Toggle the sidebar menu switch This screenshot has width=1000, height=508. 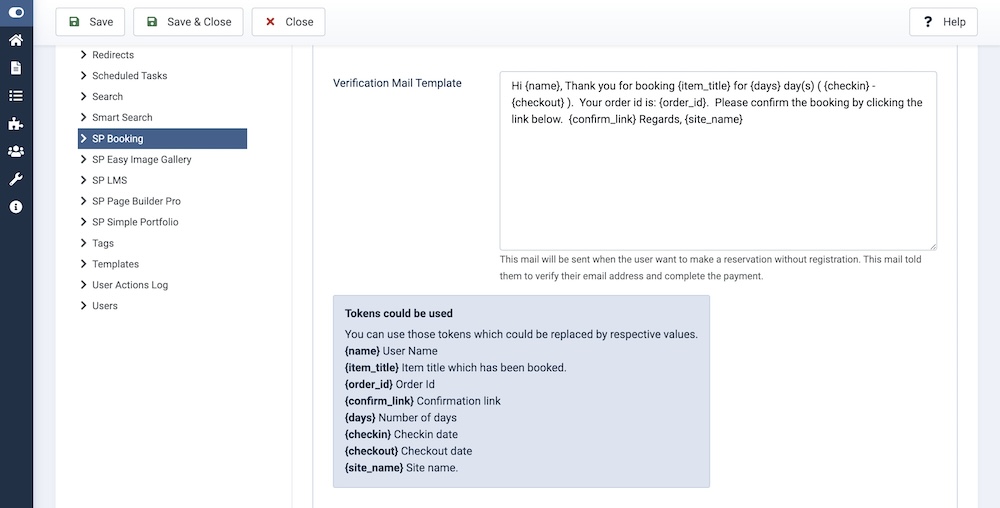click(x=16, y=13)
